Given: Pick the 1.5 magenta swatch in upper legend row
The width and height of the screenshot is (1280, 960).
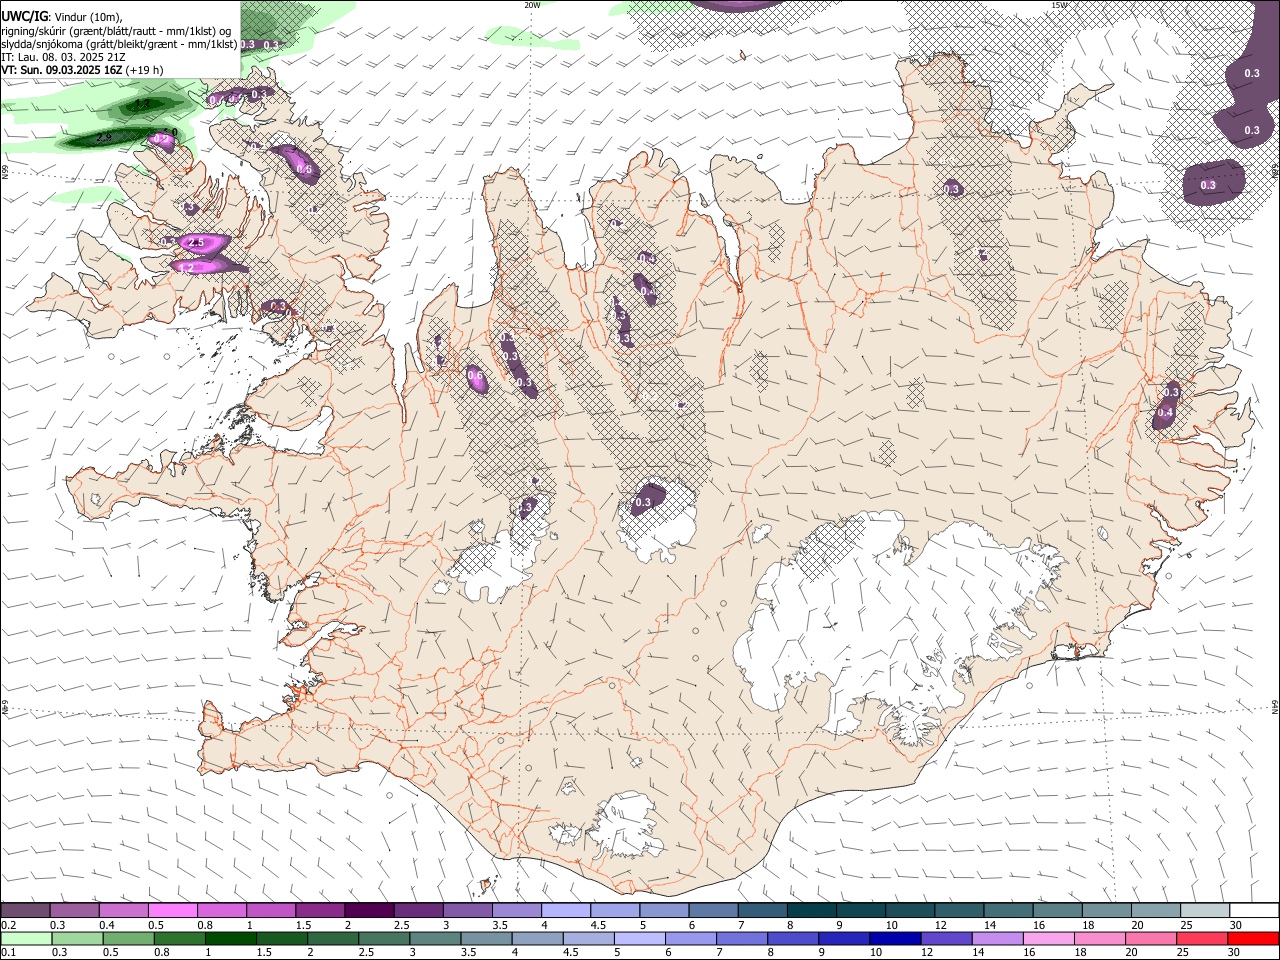Looking at the screenshot, I should pos(319,911).
